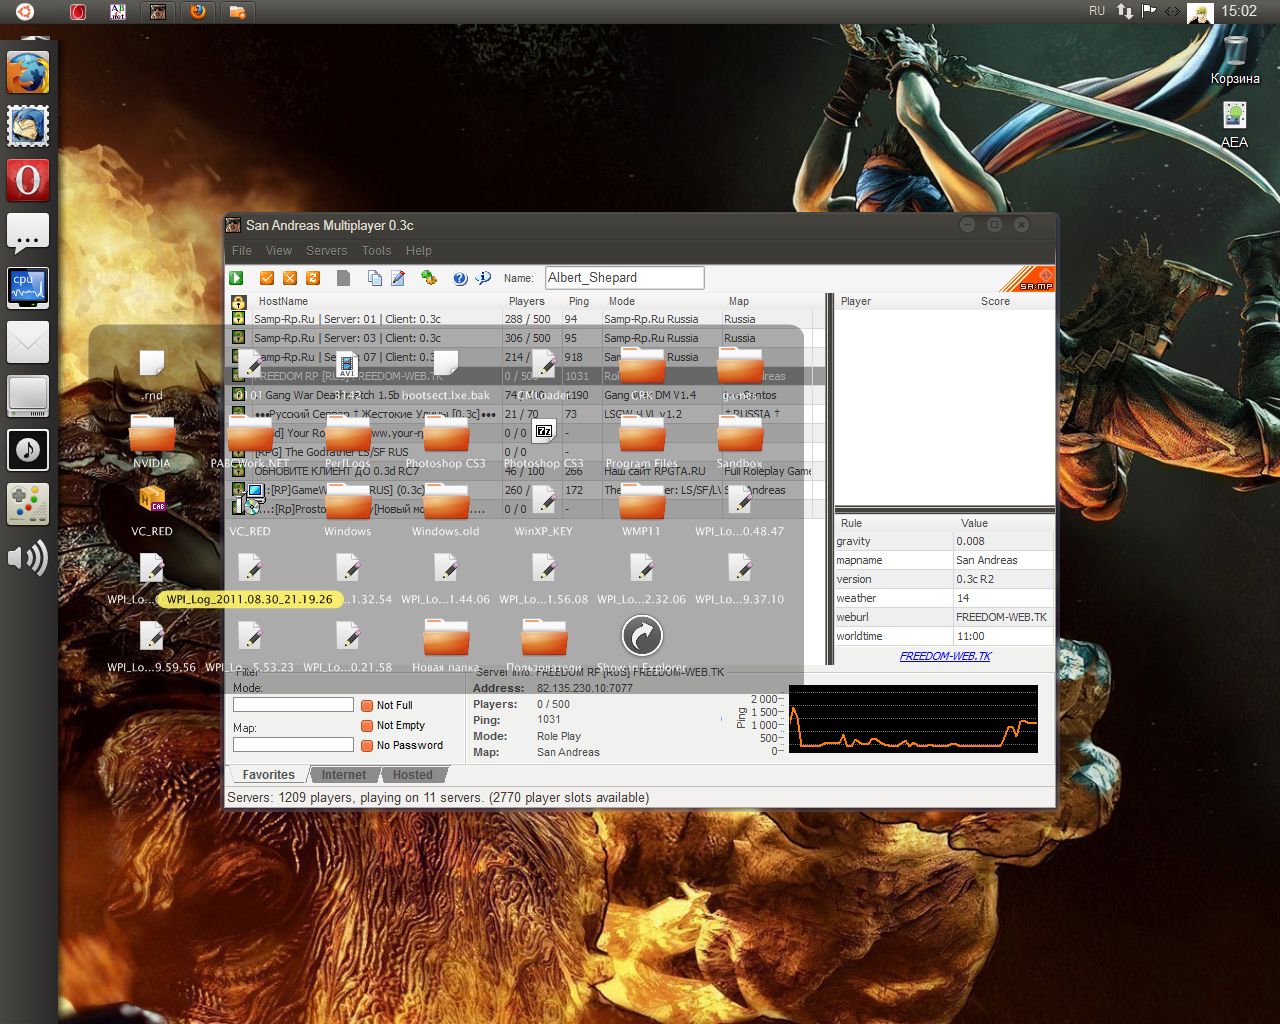
Task: Click the Ubuntu logo in top panel
Action: [x=25, y=11]
